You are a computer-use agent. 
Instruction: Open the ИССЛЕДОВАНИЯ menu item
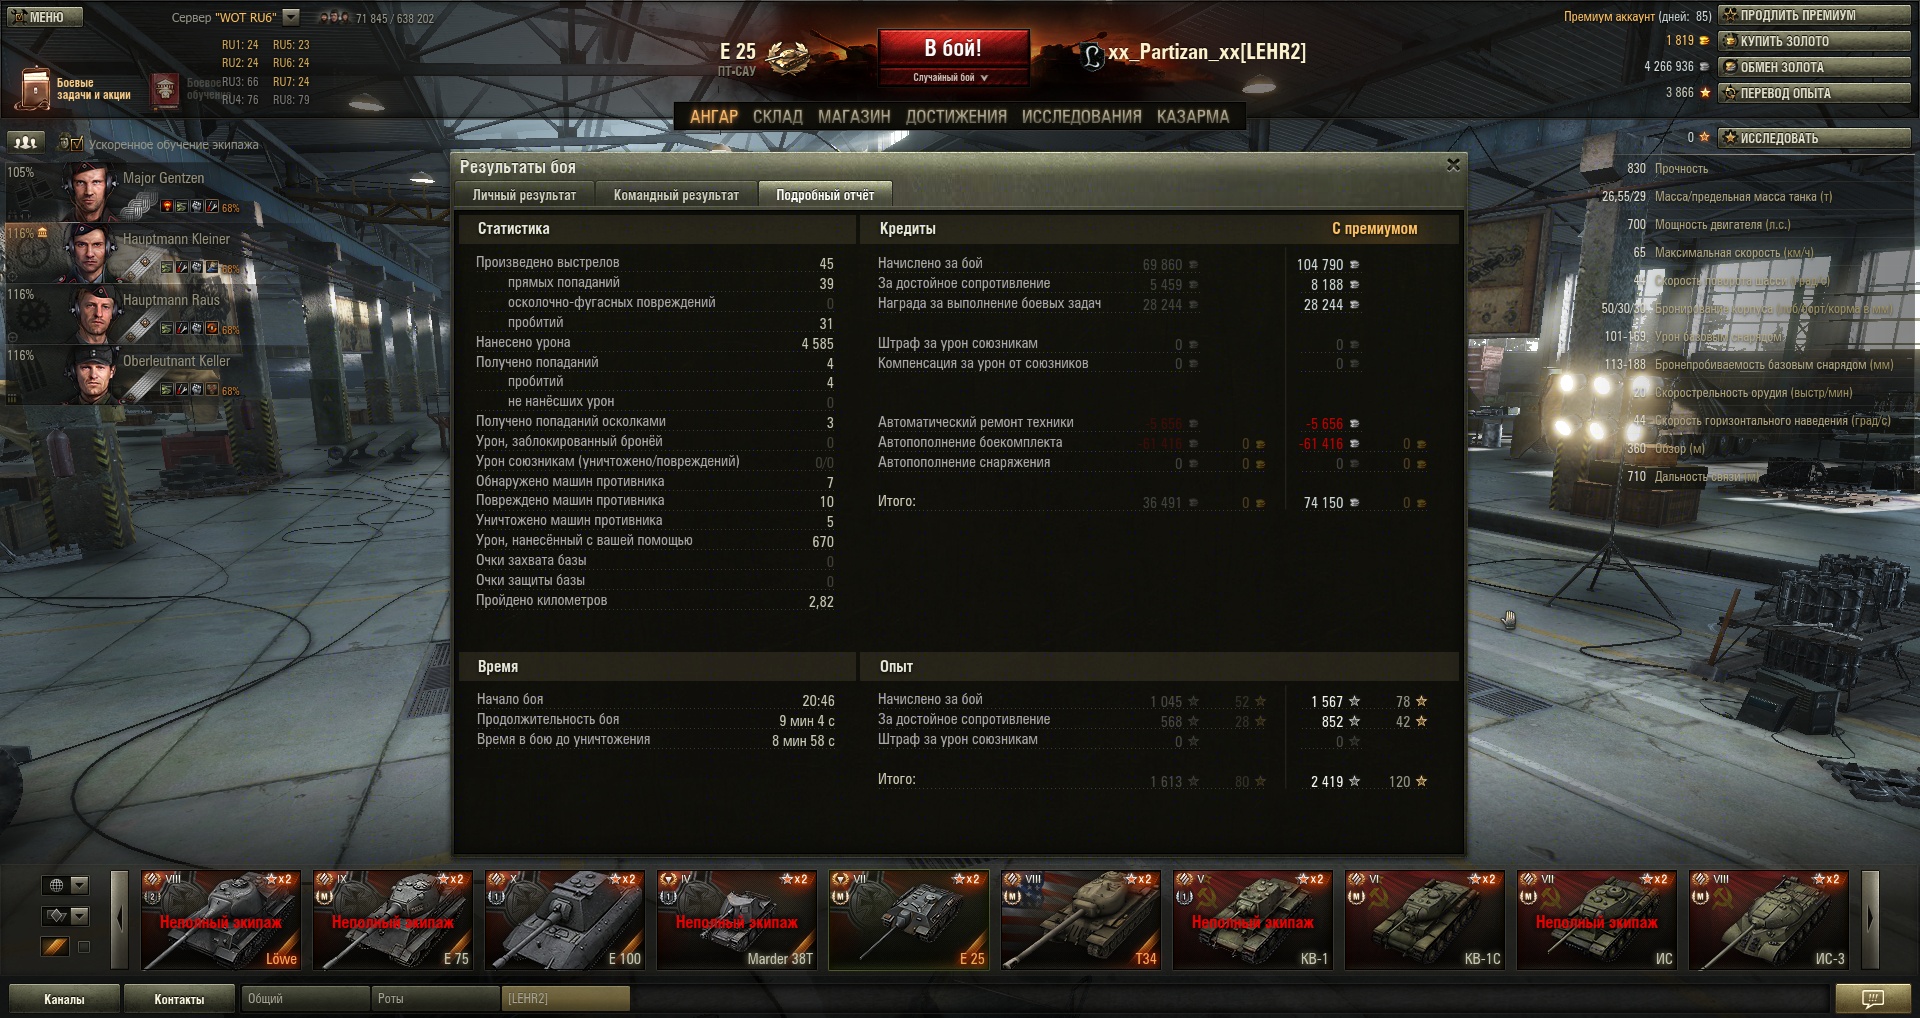coord(1081,116)
